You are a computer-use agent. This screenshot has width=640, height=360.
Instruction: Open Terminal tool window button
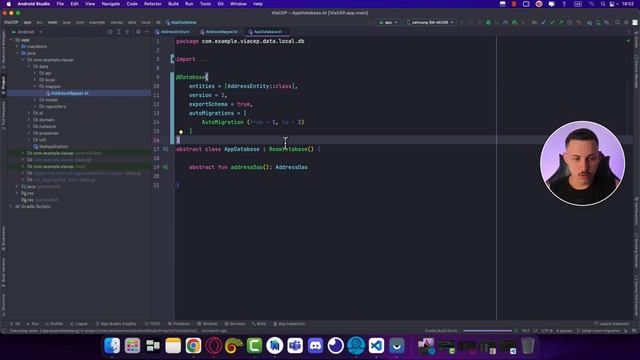(207, 324)
